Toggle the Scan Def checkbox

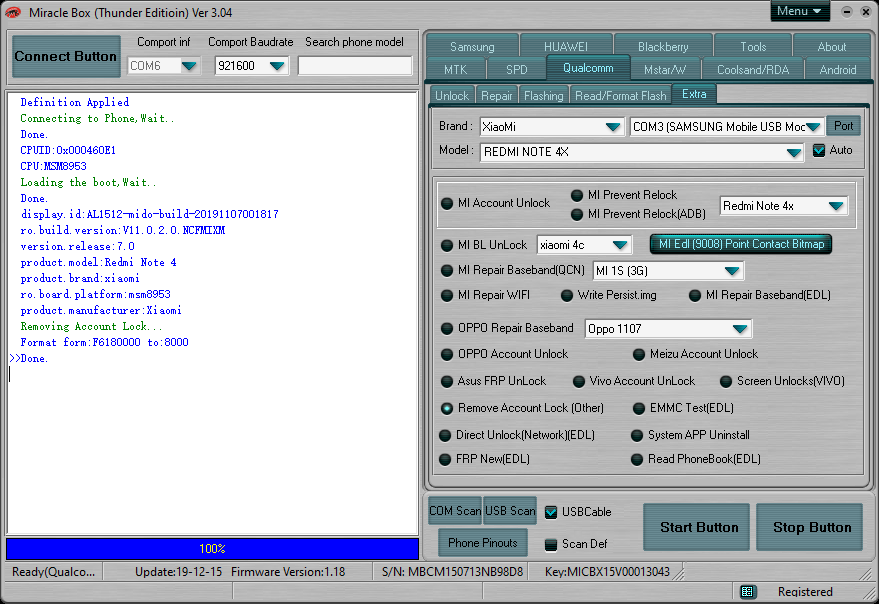pos(551,544)
